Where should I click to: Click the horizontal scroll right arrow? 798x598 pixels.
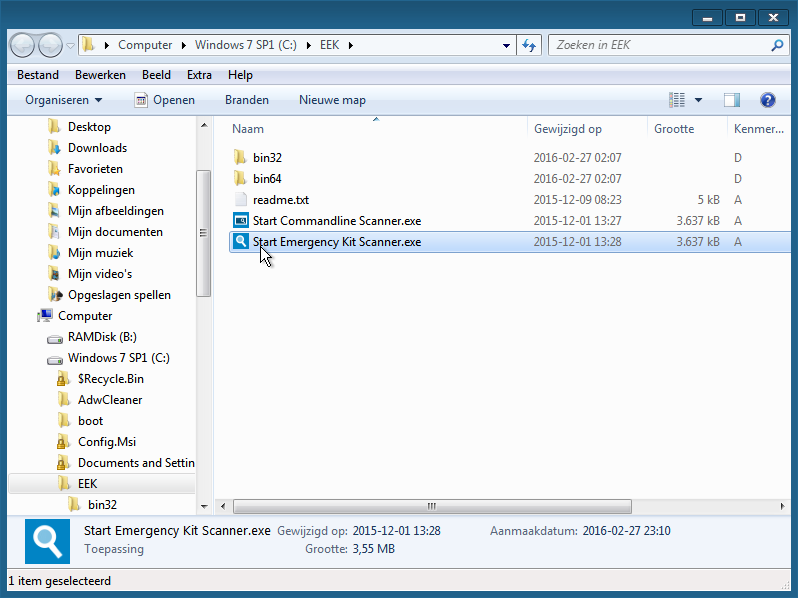(782, 506)
